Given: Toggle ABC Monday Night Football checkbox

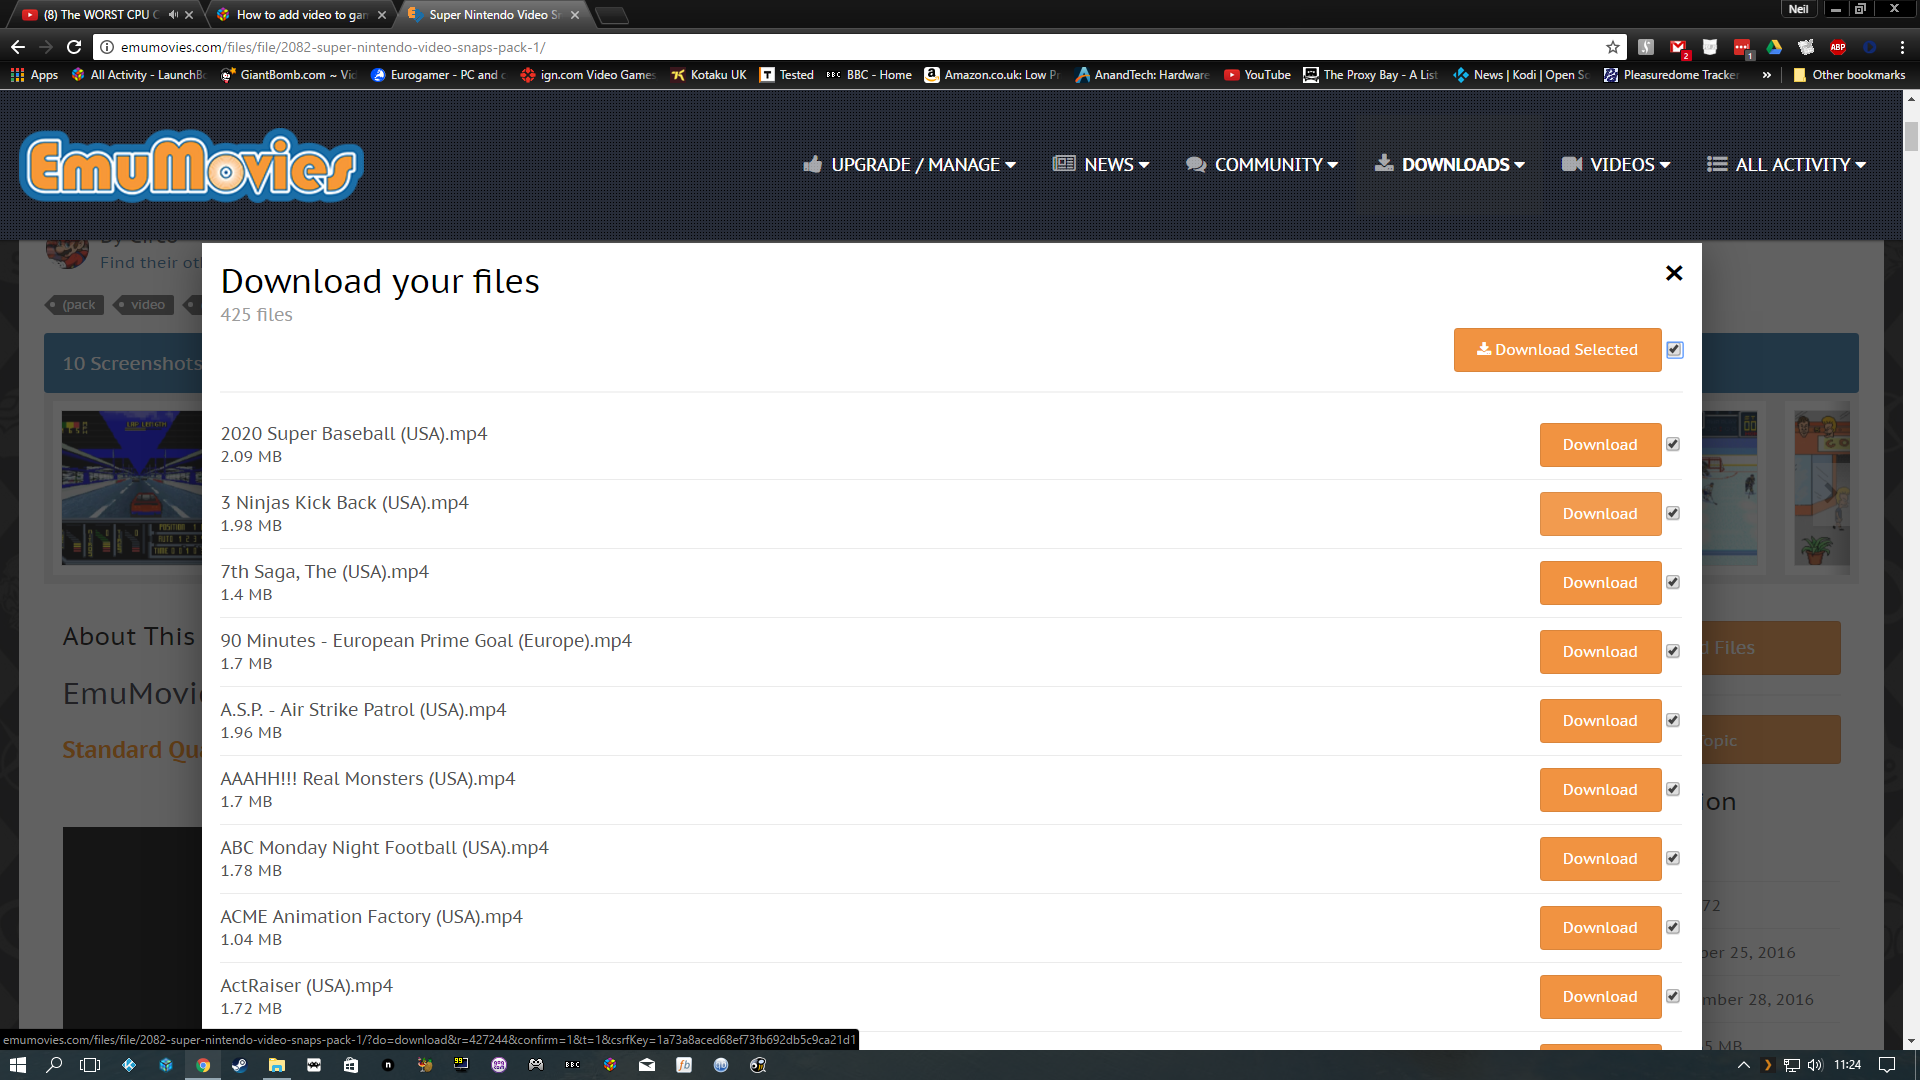Looking at the screenshot, I should 1673,858.
